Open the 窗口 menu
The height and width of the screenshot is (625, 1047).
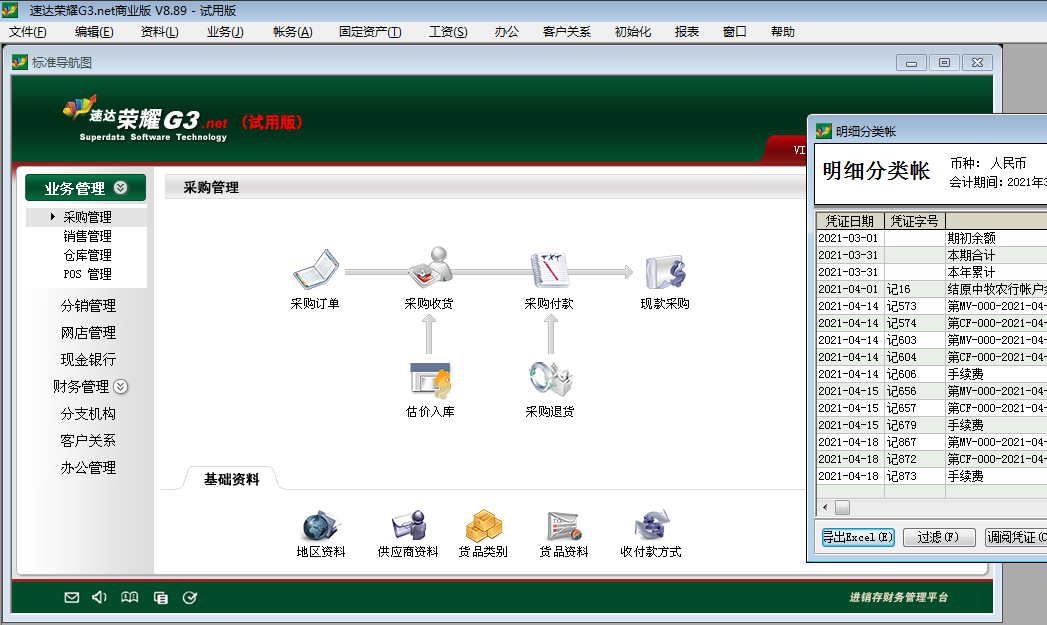[735, 32]
